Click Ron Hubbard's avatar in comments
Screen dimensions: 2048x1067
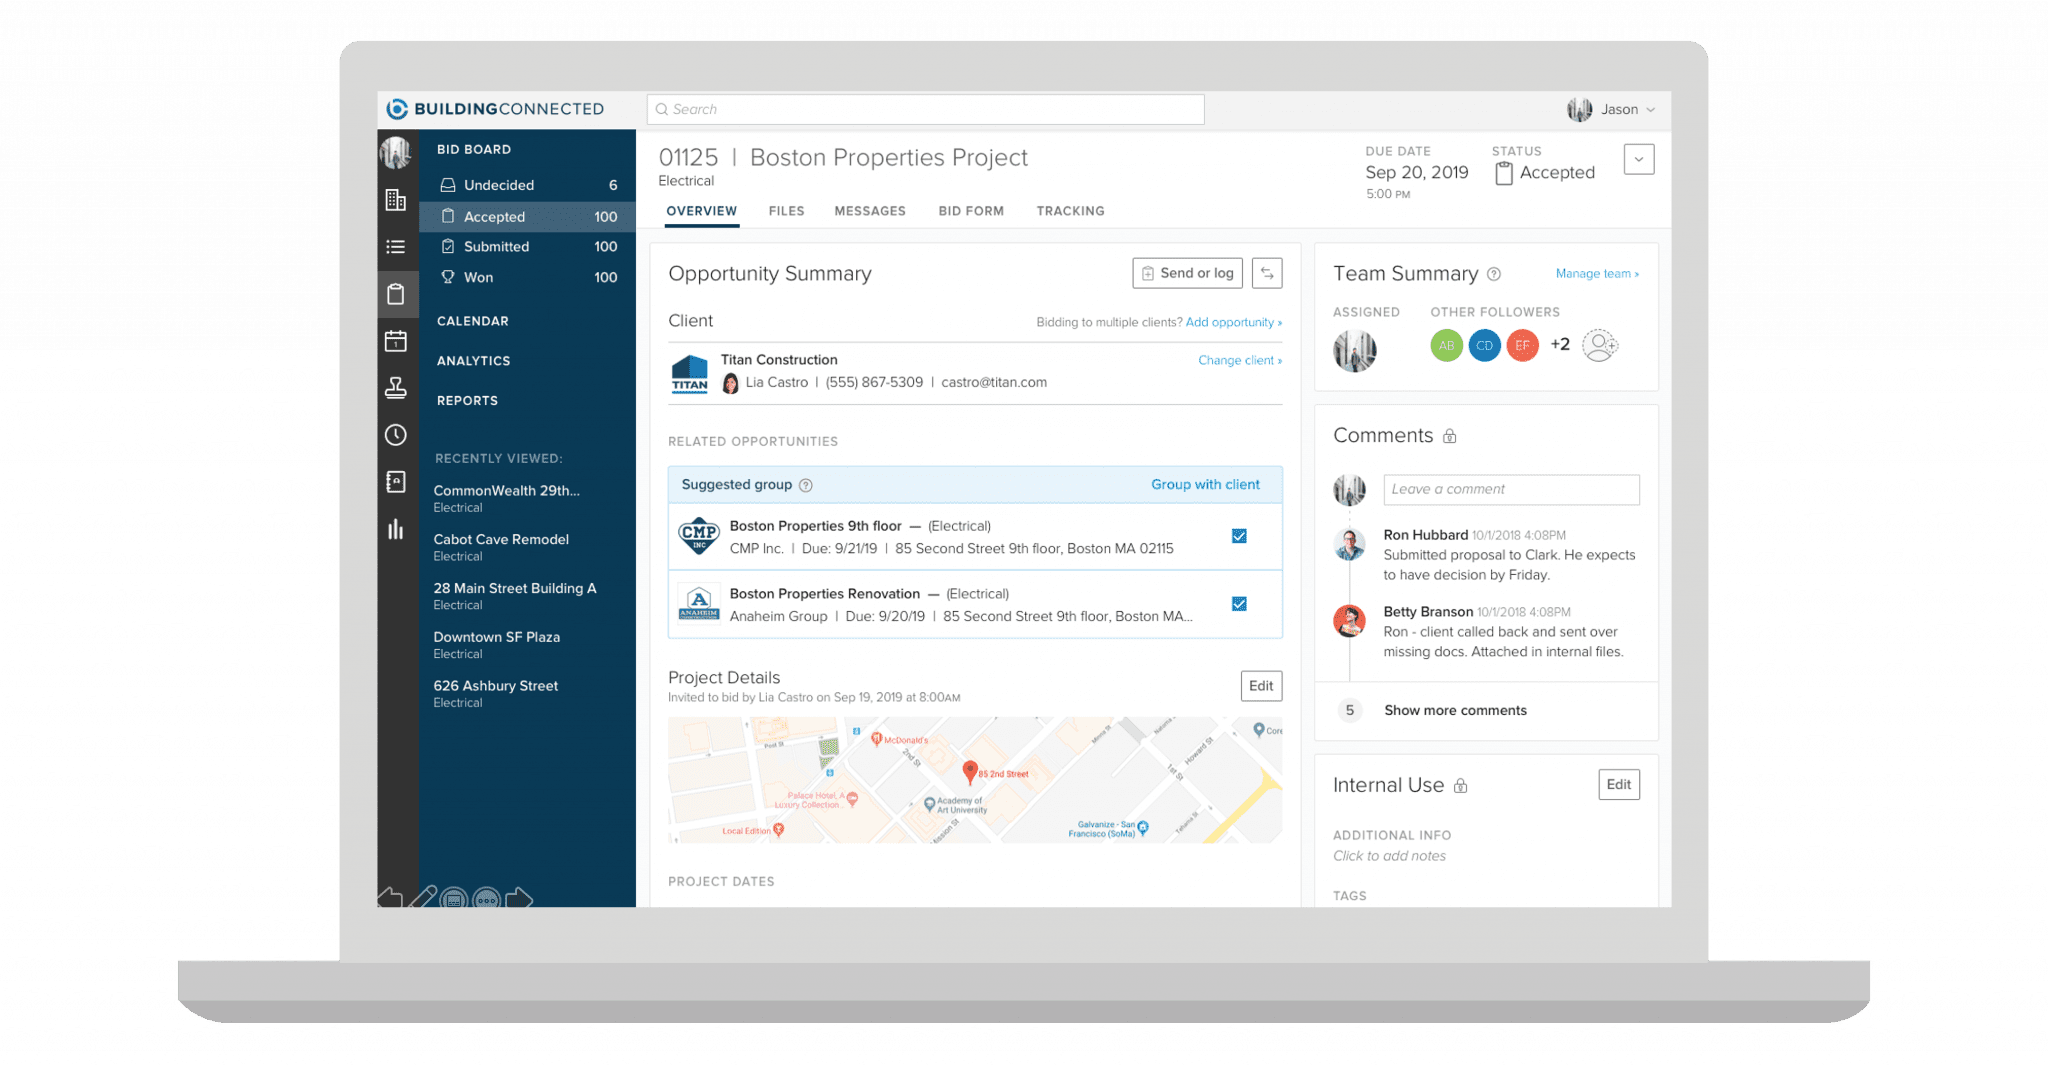1350,545
